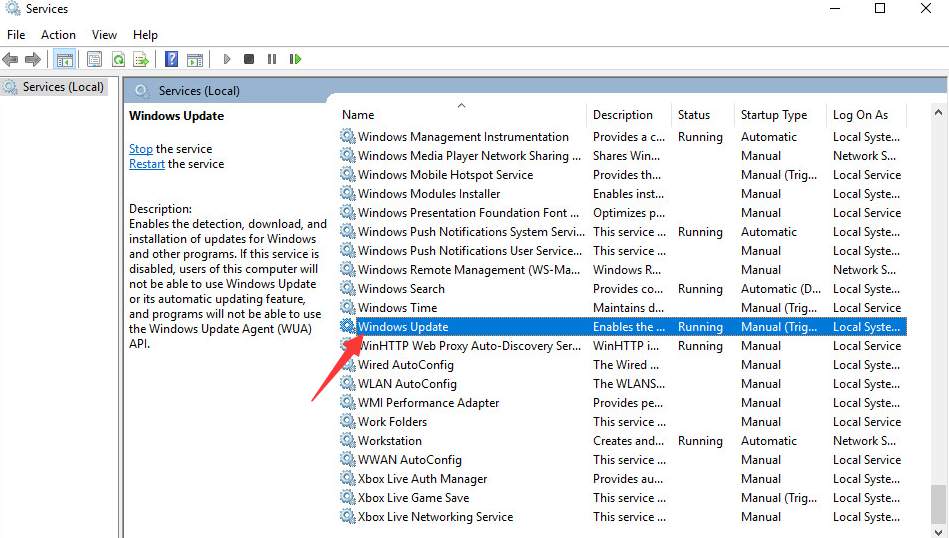The height and width of the screenshot is (538, 949).
Task: Click gear icon of Windows Media Player Network Sharing
Action: coord(347,156)
